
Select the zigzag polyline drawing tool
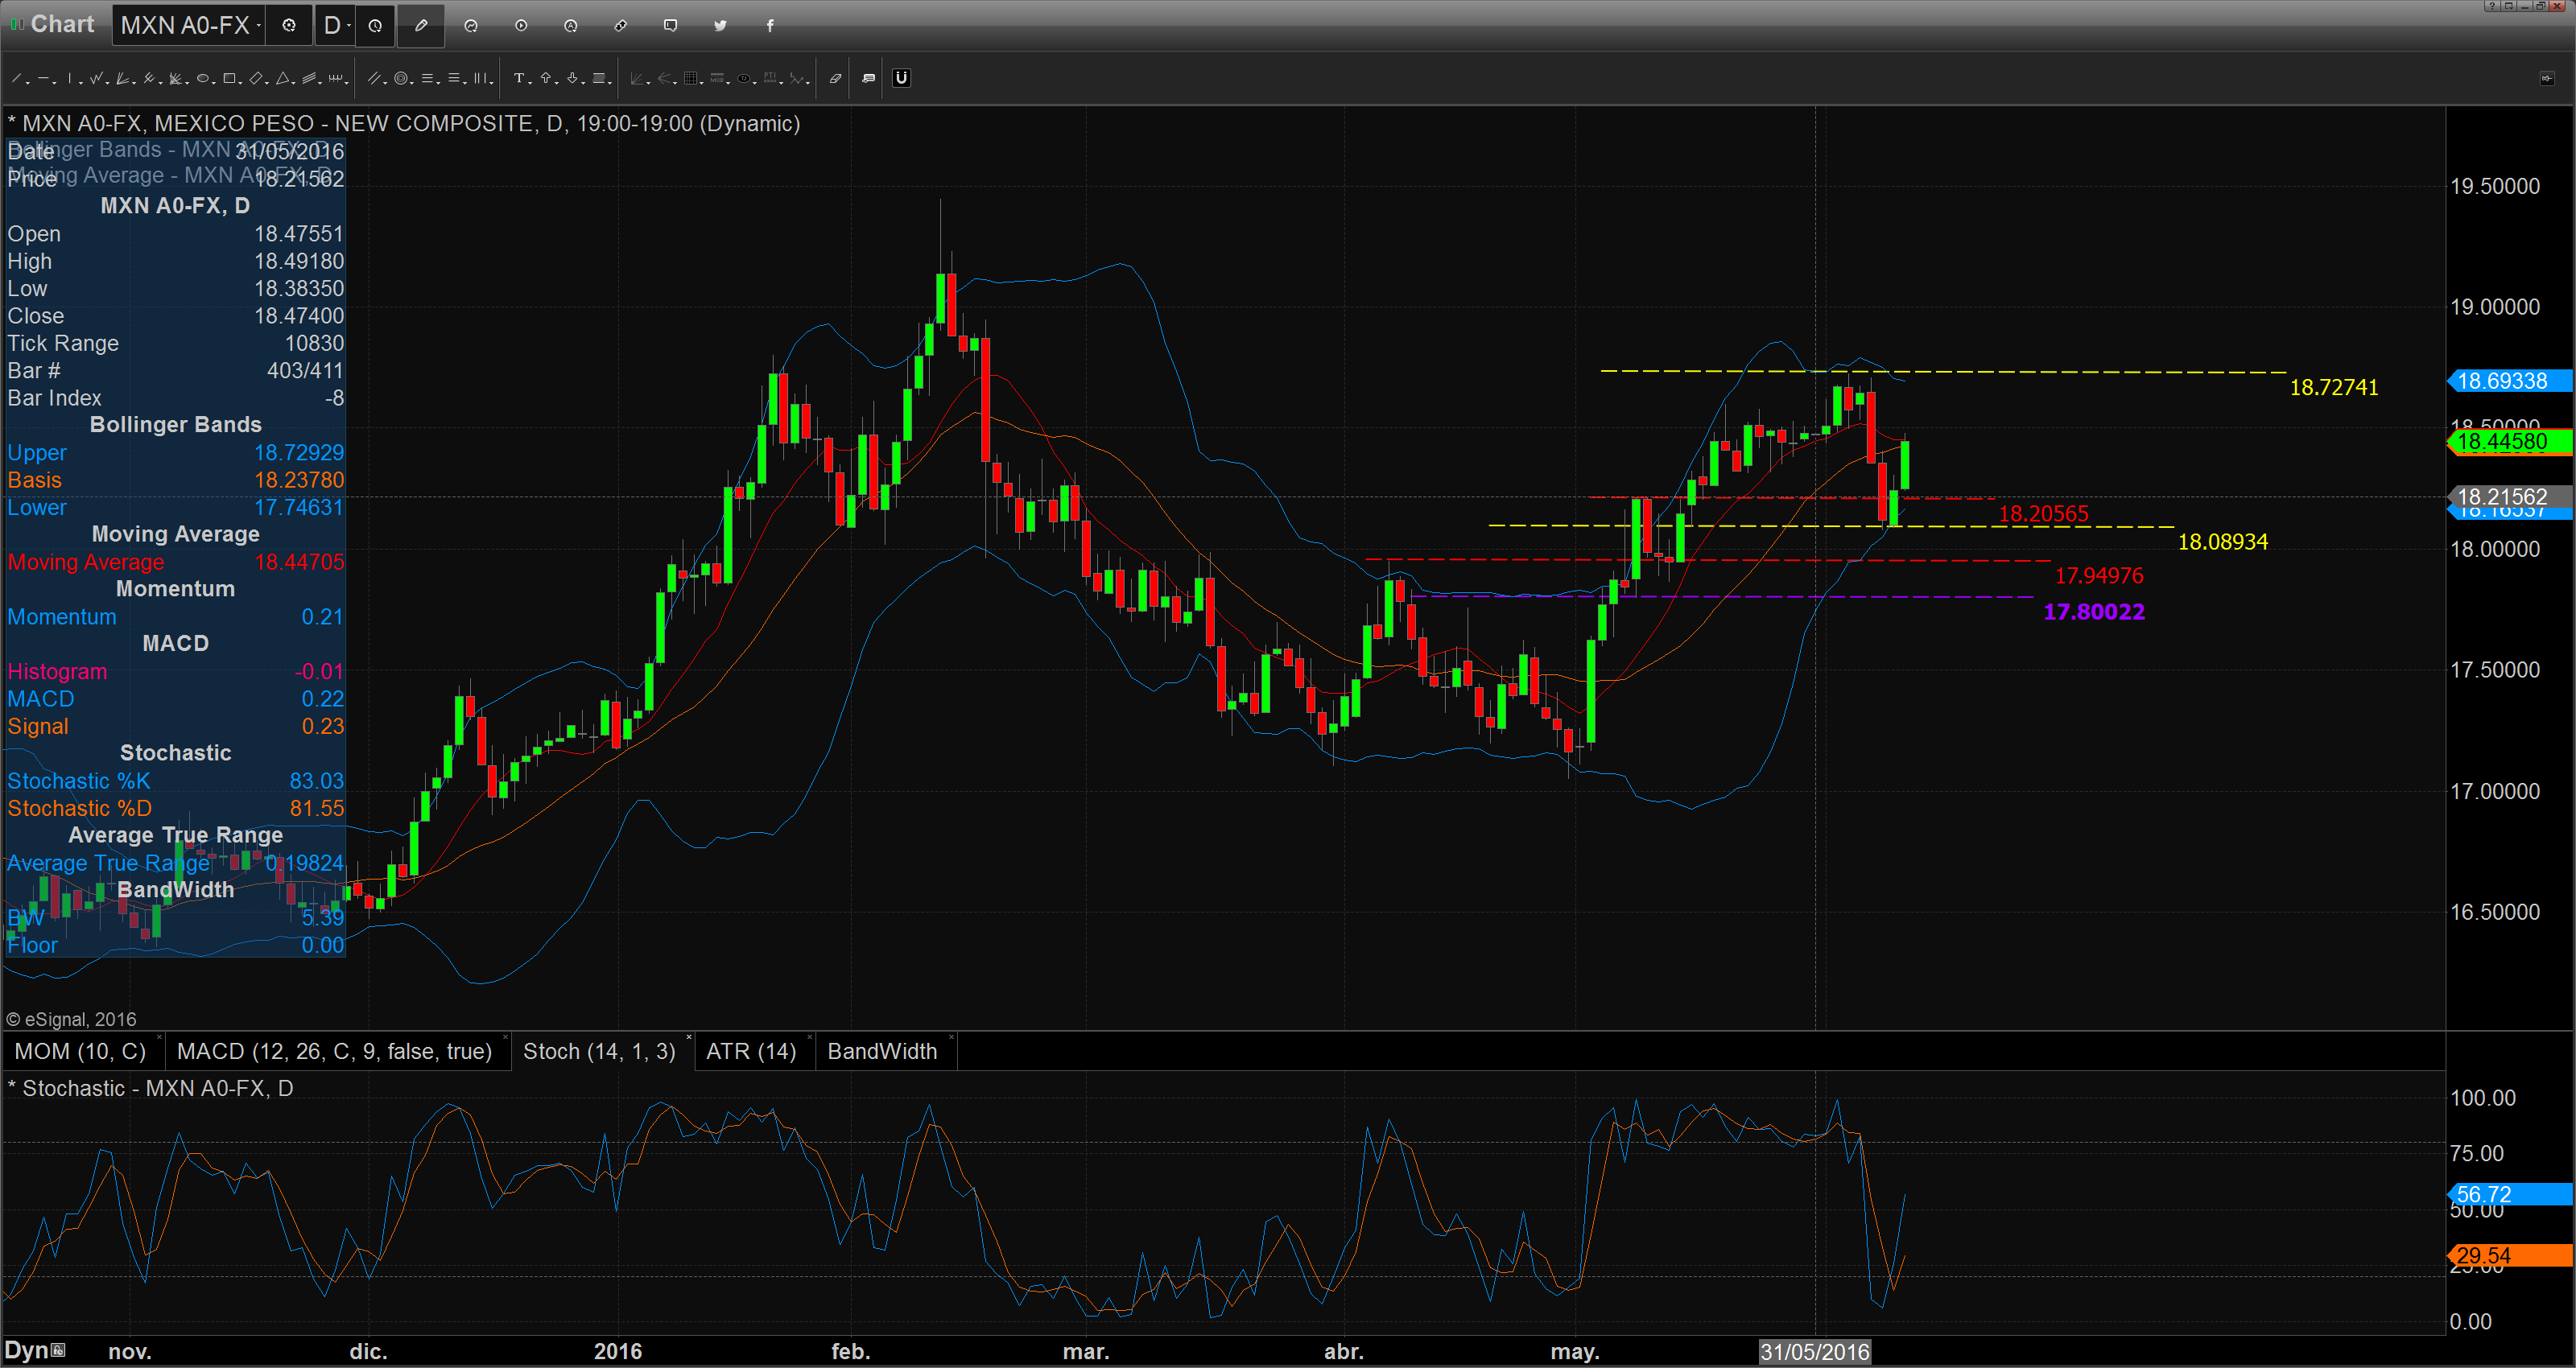coord(96,78)
